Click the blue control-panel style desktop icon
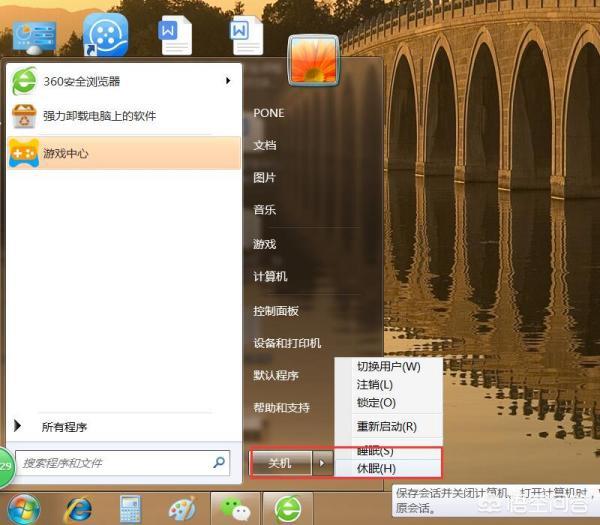This screenshot has height=525, width=600. coord(34,38)
